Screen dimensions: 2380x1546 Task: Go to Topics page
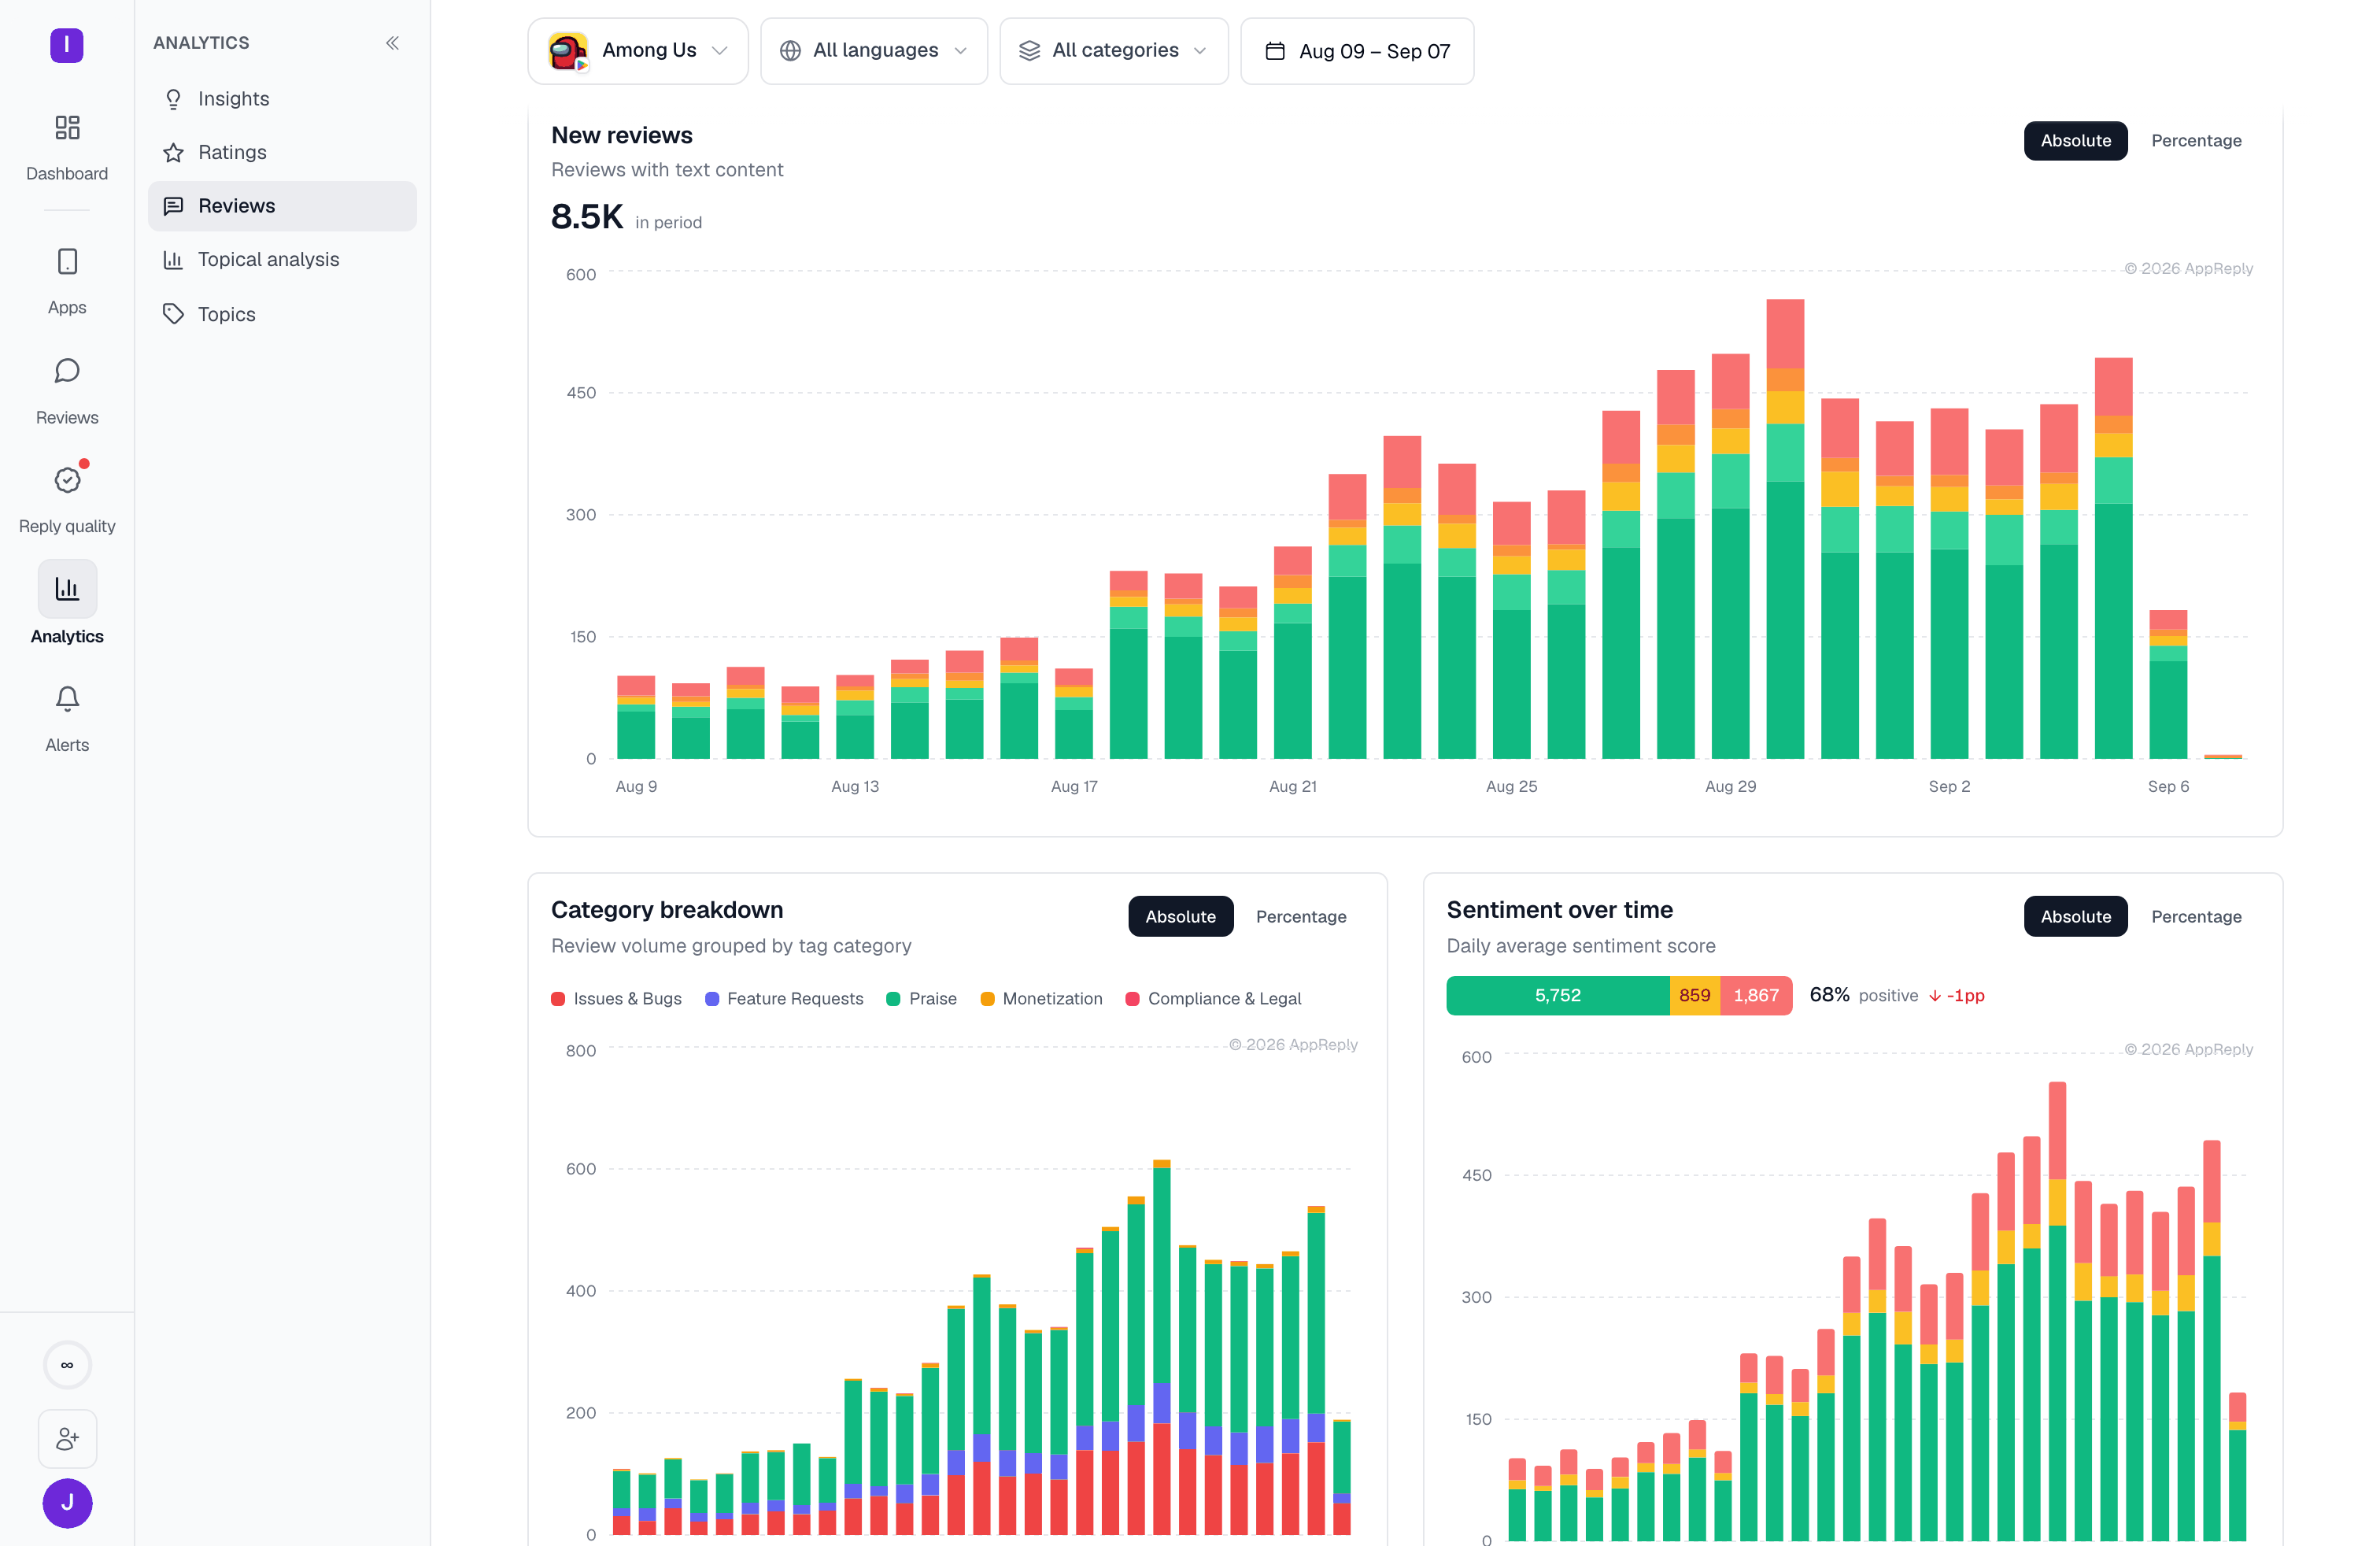click(x=282, y=314)
